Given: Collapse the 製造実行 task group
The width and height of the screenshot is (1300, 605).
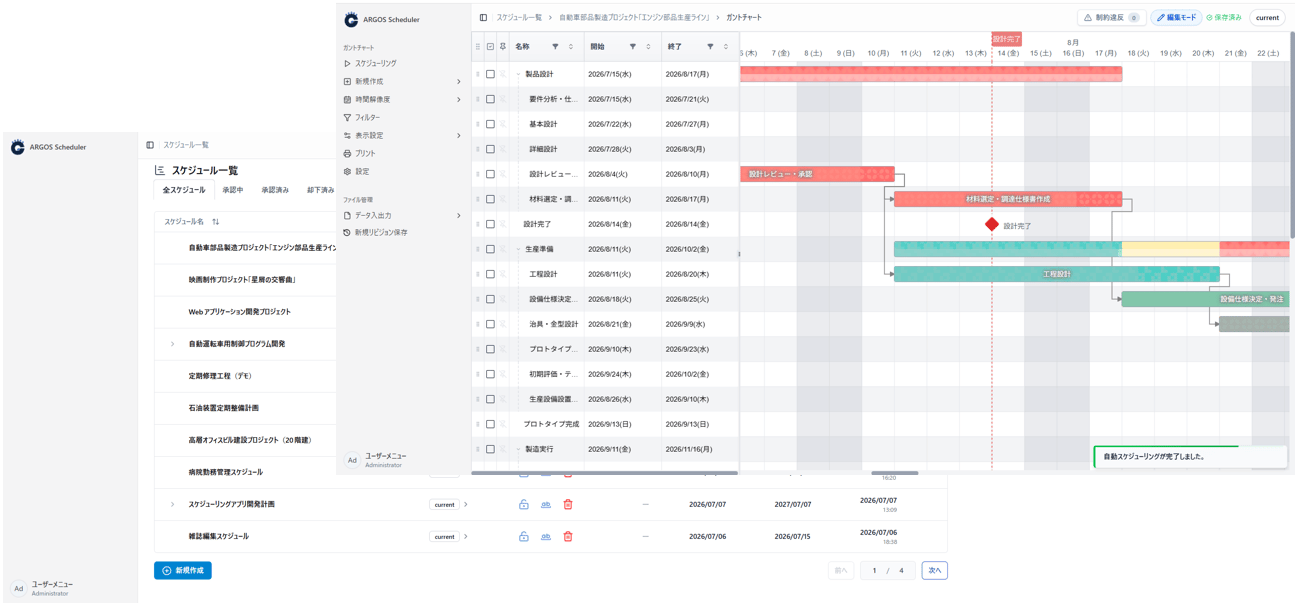Looking at the screenshot, I should click(518, 449).
